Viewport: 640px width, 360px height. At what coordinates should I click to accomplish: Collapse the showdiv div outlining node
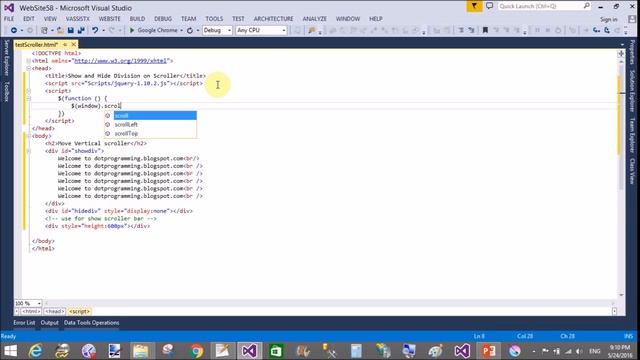point(28,151)
